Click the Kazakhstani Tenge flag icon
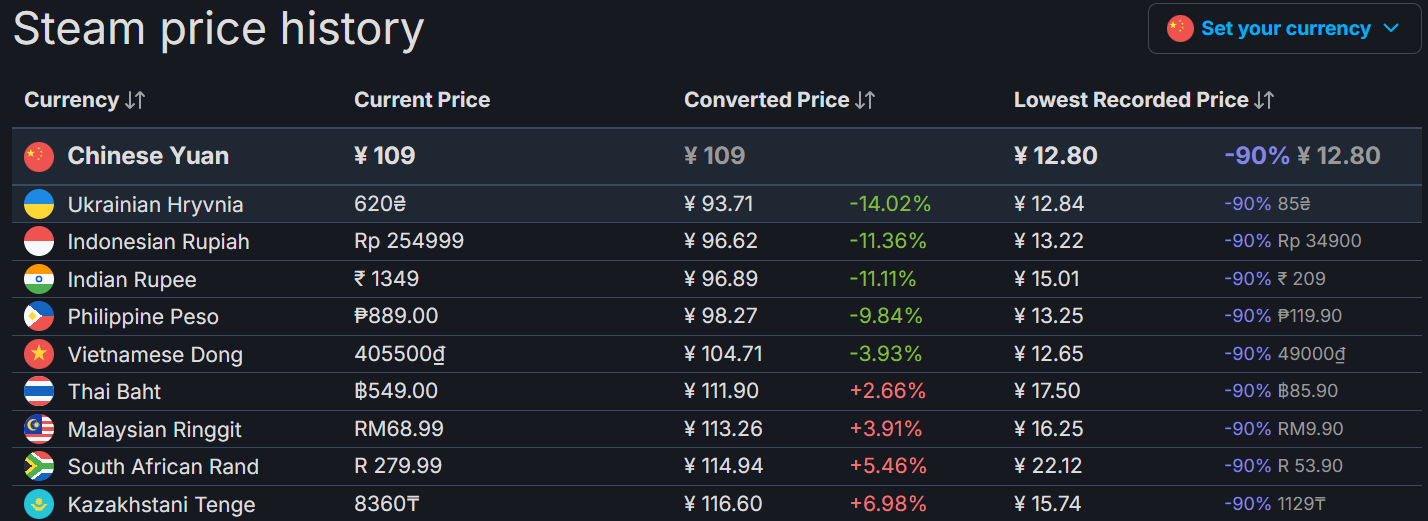Screen dimensions: 1428x521 39,504
